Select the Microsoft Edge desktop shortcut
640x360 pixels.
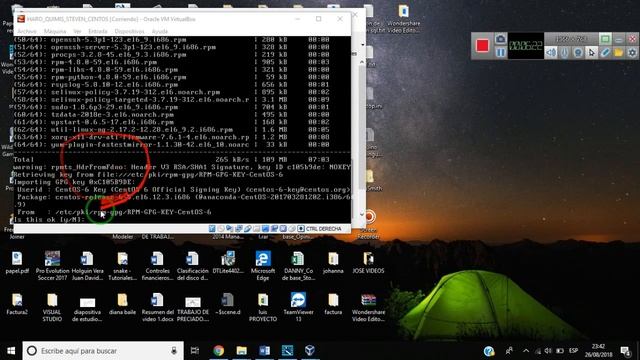[x=263, y=266]
